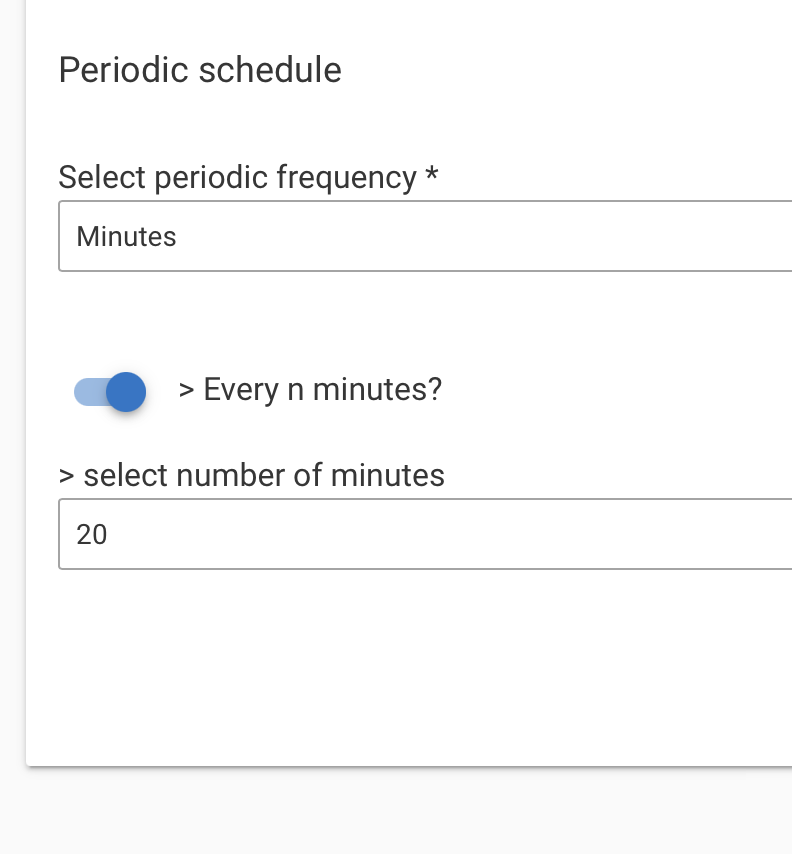
Task: Click the 'Periodic schedule' heading
Action: coord(200,70)
